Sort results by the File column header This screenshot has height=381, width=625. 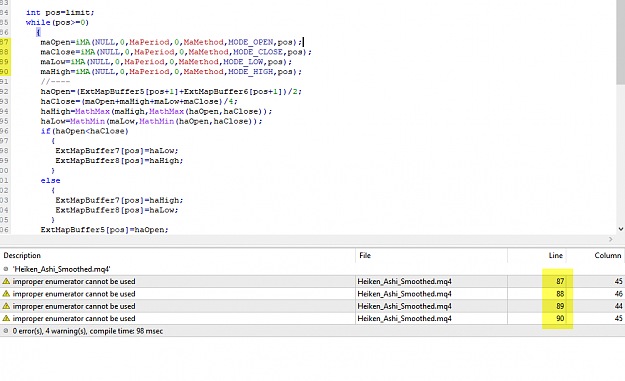tap(365, 255)
